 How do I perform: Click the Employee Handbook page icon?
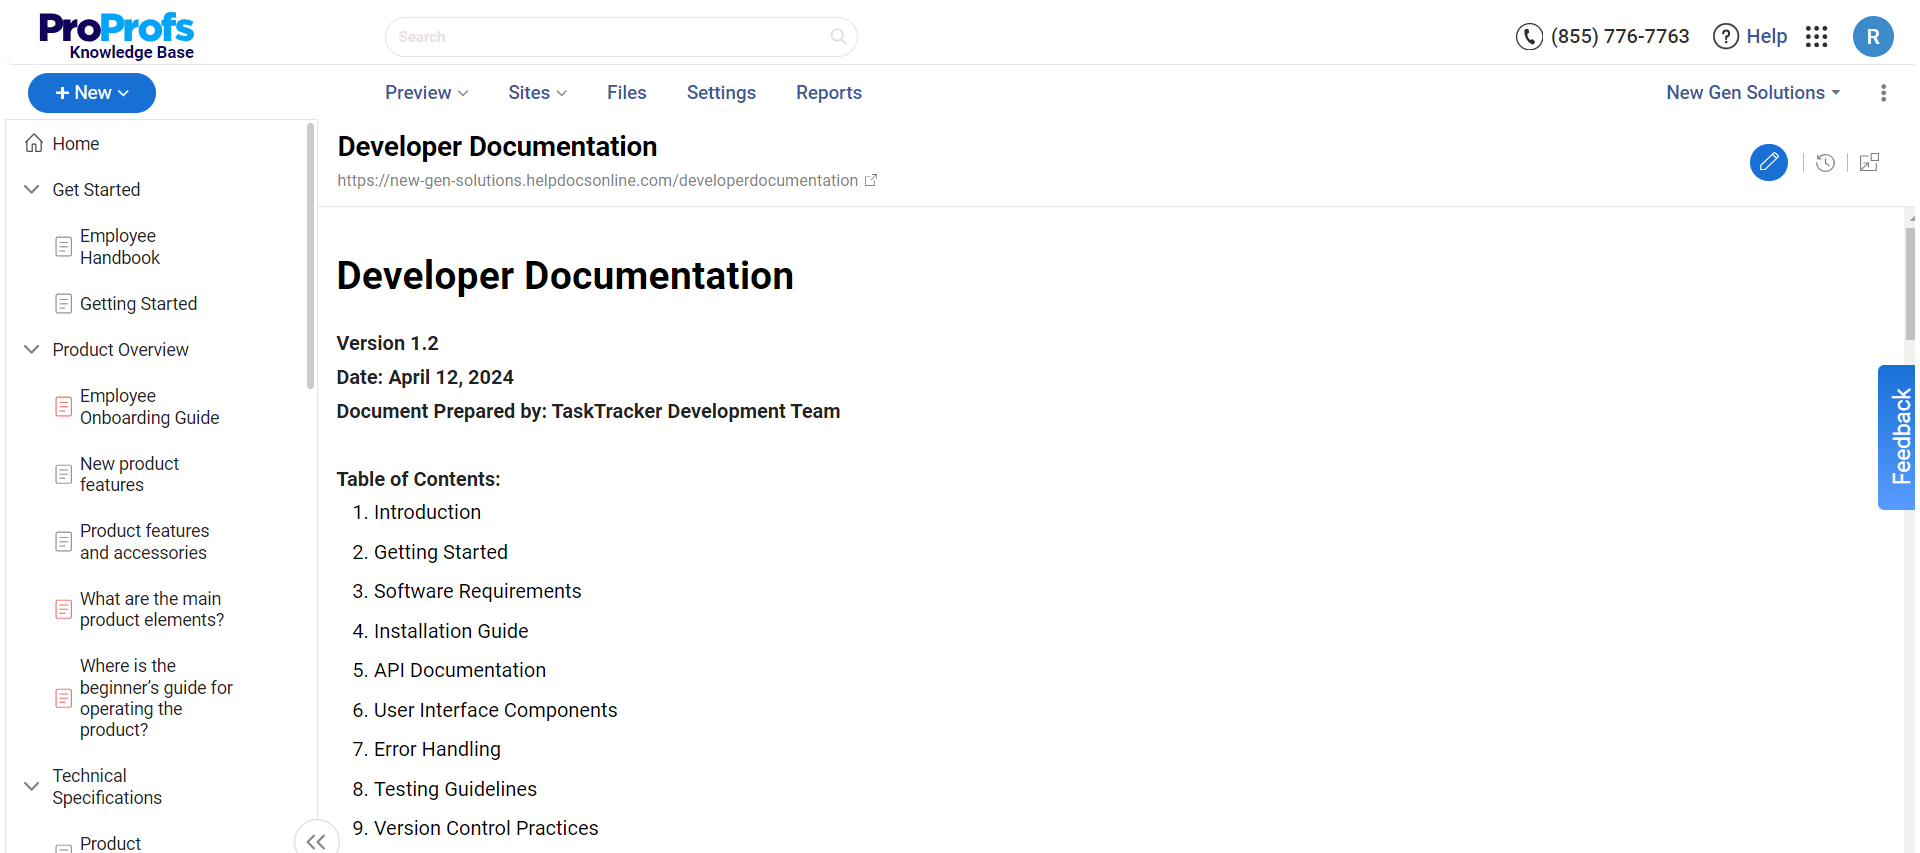(x=64, y=246)
